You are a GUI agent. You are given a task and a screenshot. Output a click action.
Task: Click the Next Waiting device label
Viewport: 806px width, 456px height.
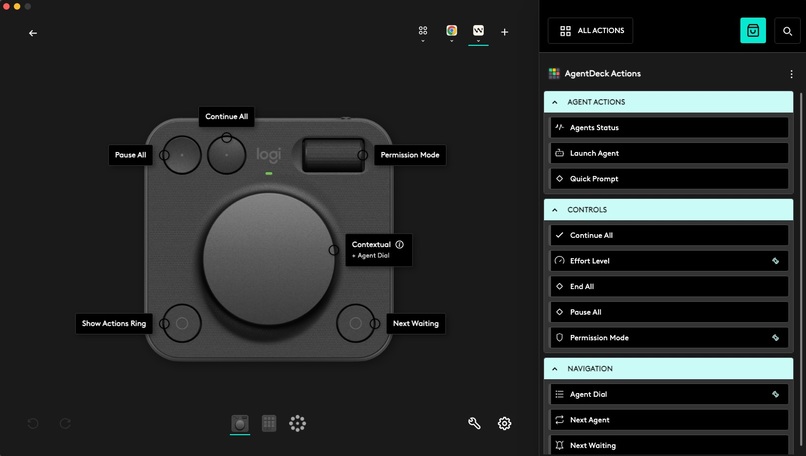click(416, 323)
